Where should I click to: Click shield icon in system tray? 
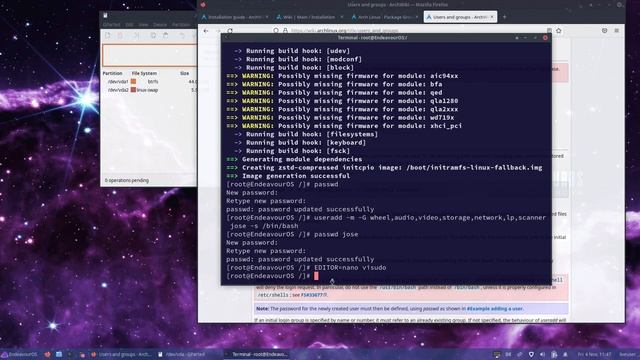531,354
